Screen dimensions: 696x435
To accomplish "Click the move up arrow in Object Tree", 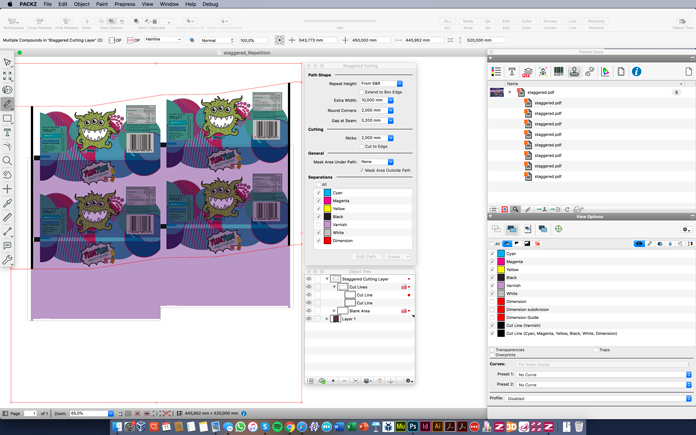I will [380, 381].
